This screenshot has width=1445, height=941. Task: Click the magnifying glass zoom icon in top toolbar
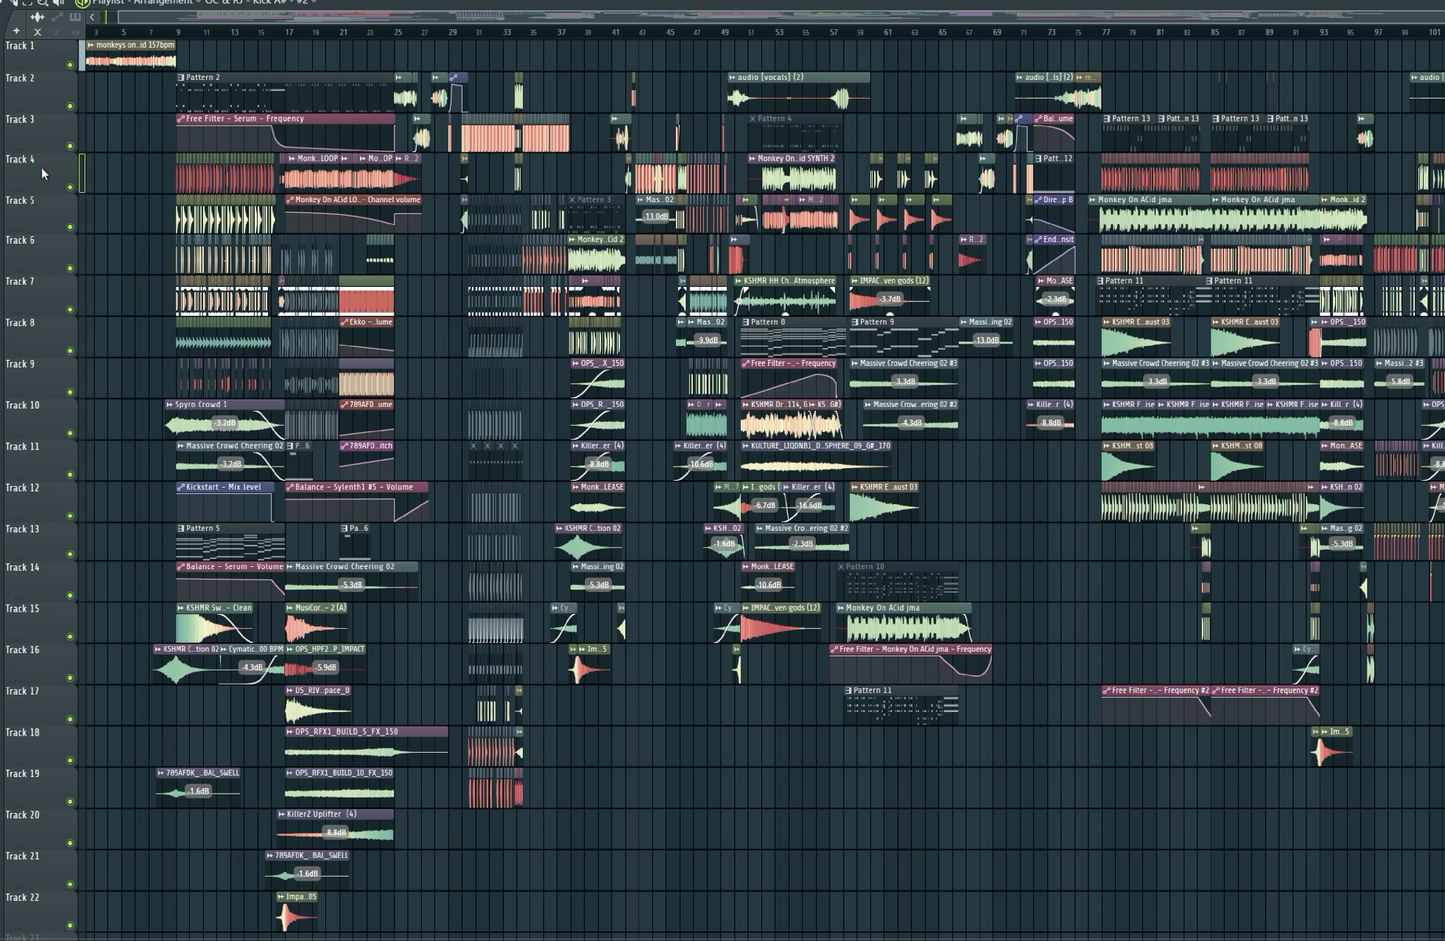pyautogui.click(x=43, y=2)
